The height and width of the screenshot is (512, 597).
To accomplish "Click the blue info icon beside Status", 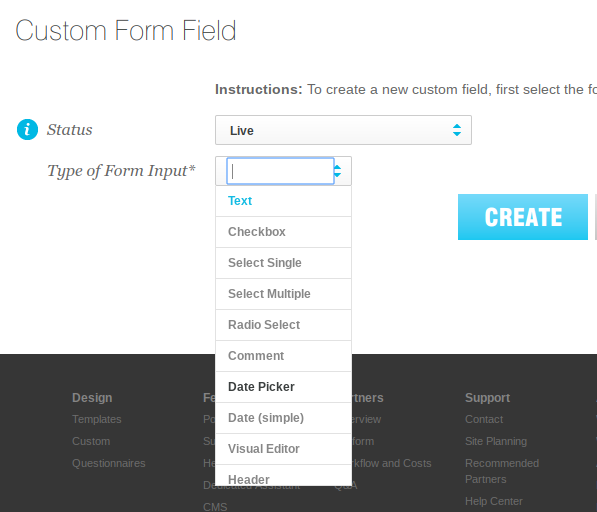I will [x=27, y=130].
